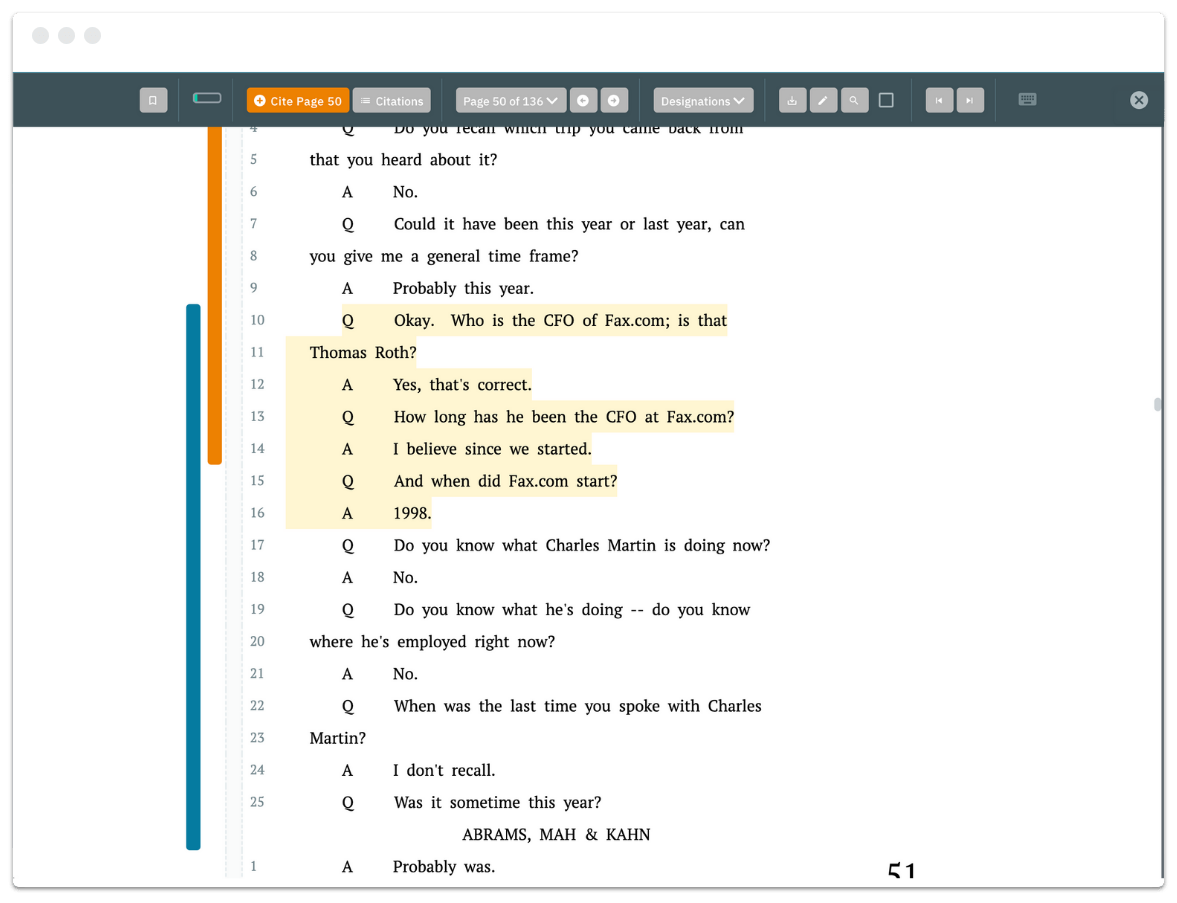Jump to next designation with the skip-forward icon

[969, 100]
